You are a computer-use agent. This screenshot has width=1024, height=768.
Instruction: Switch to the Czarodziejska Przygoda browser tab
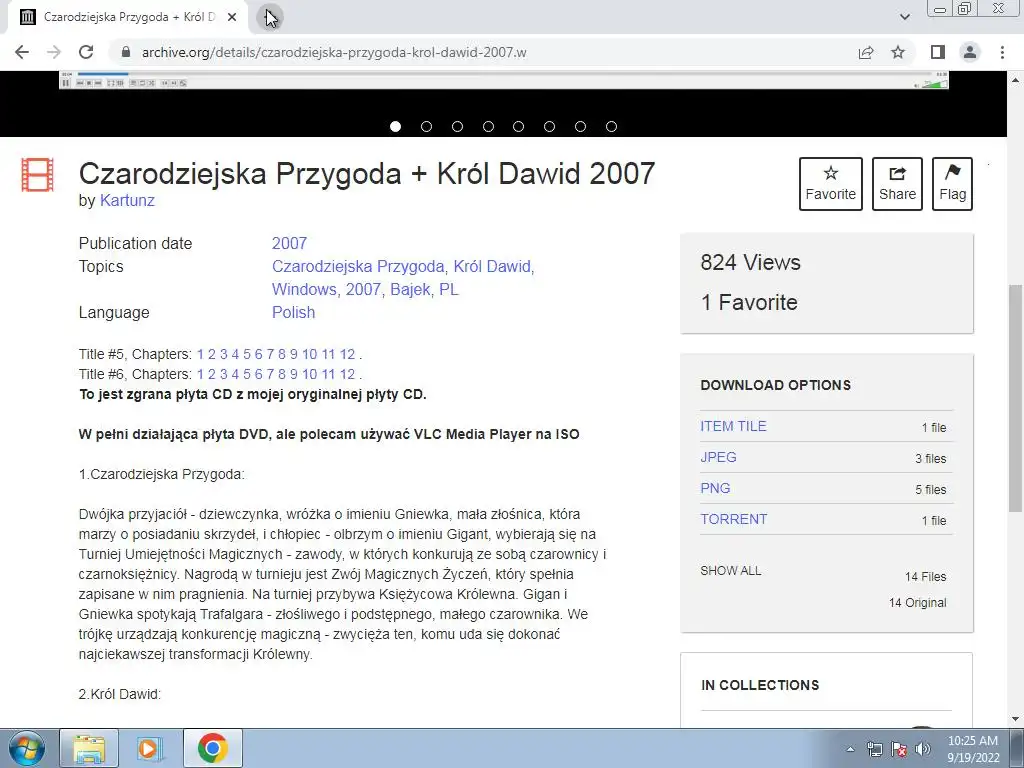coord(128,18)
